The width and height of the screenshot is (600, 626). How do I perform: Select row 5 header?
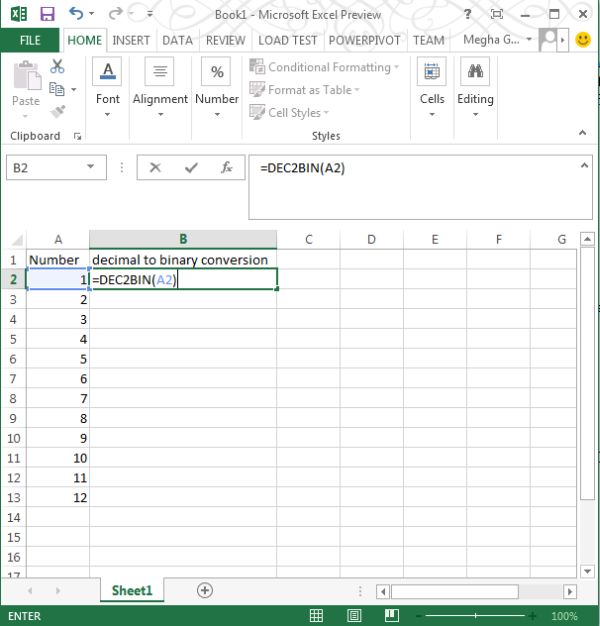[x=13, y=339]
